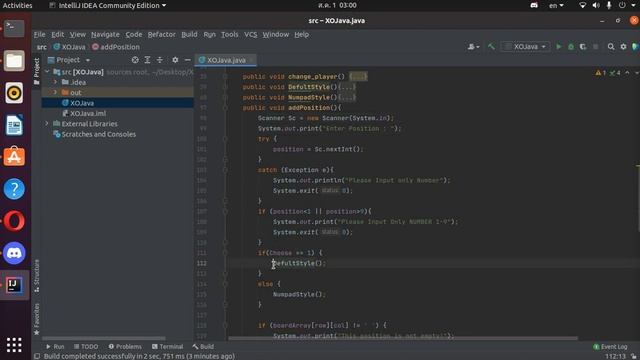This screenshot has height=360, width=640.
Task: Open the en keyboard layout dropdown
Action: (556, 5)
